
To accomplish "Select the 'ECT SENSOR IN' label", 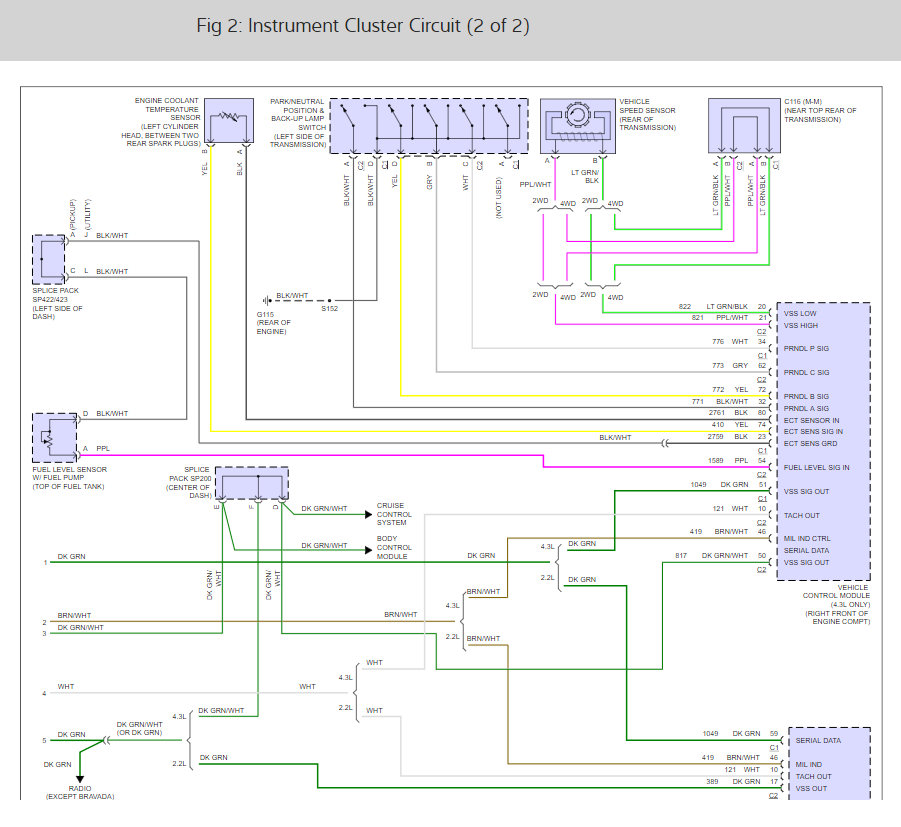I will tap(811, 420).
